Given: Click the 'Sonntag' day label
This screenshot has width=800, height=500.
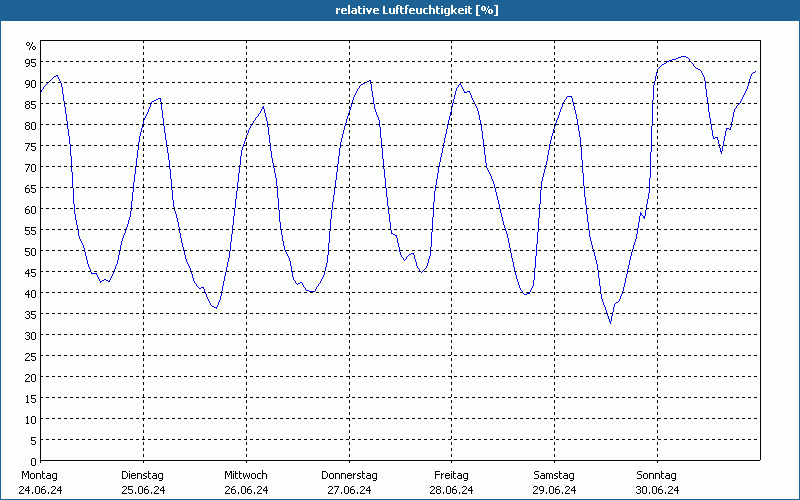Looking at the screenshot, I should point(656,476).
